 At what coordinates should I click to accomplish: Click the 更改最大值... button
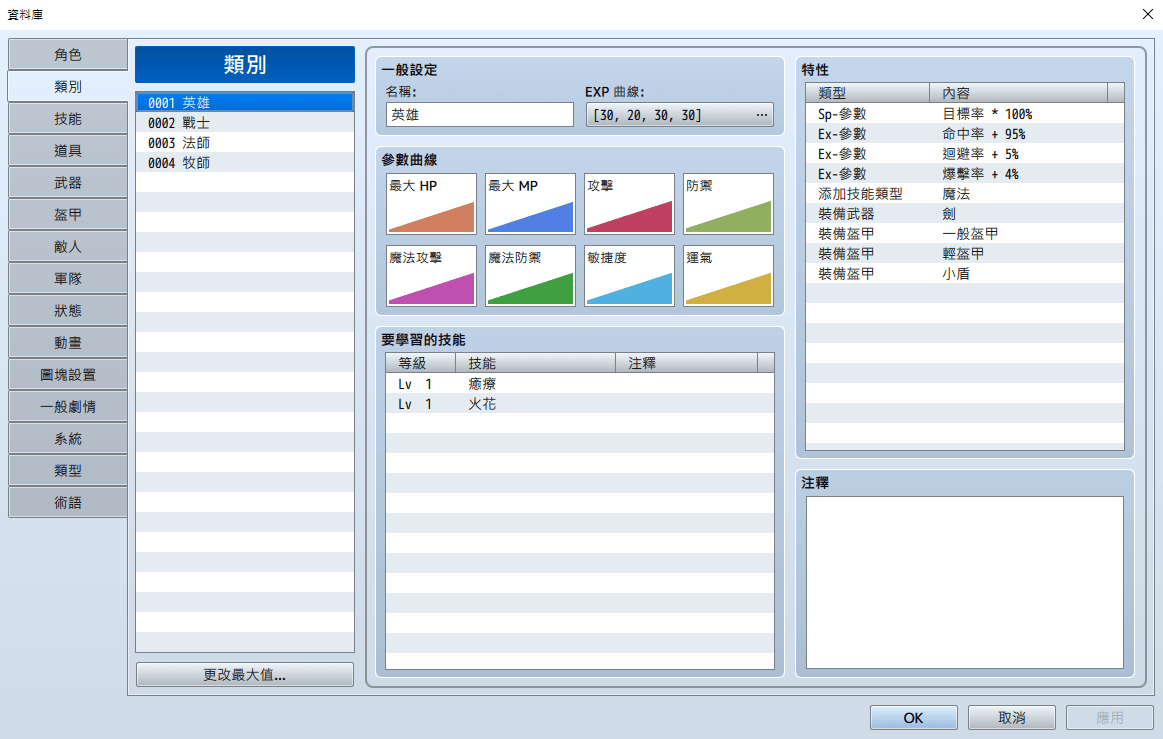click(245, 675)
